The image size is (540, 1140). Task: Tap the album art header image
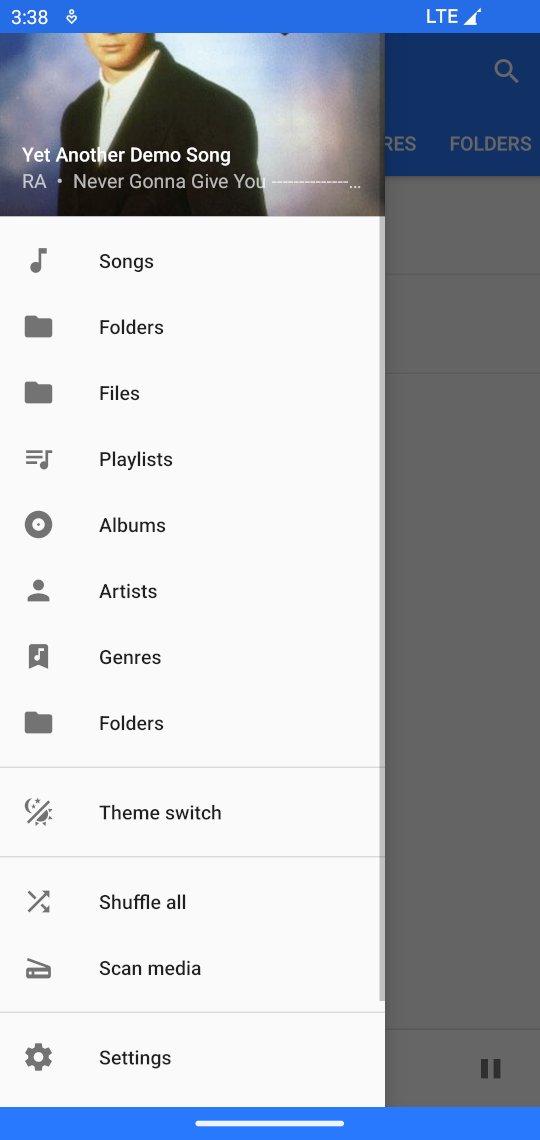click(192, 124)
